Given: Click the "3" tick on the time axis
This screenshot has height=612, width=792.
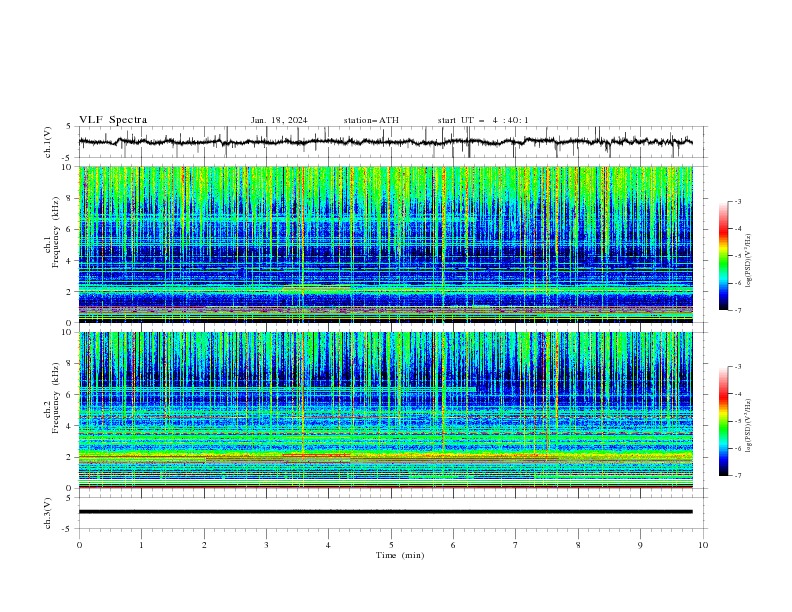Looking at the screenshot, I should (x=267, y=545).
